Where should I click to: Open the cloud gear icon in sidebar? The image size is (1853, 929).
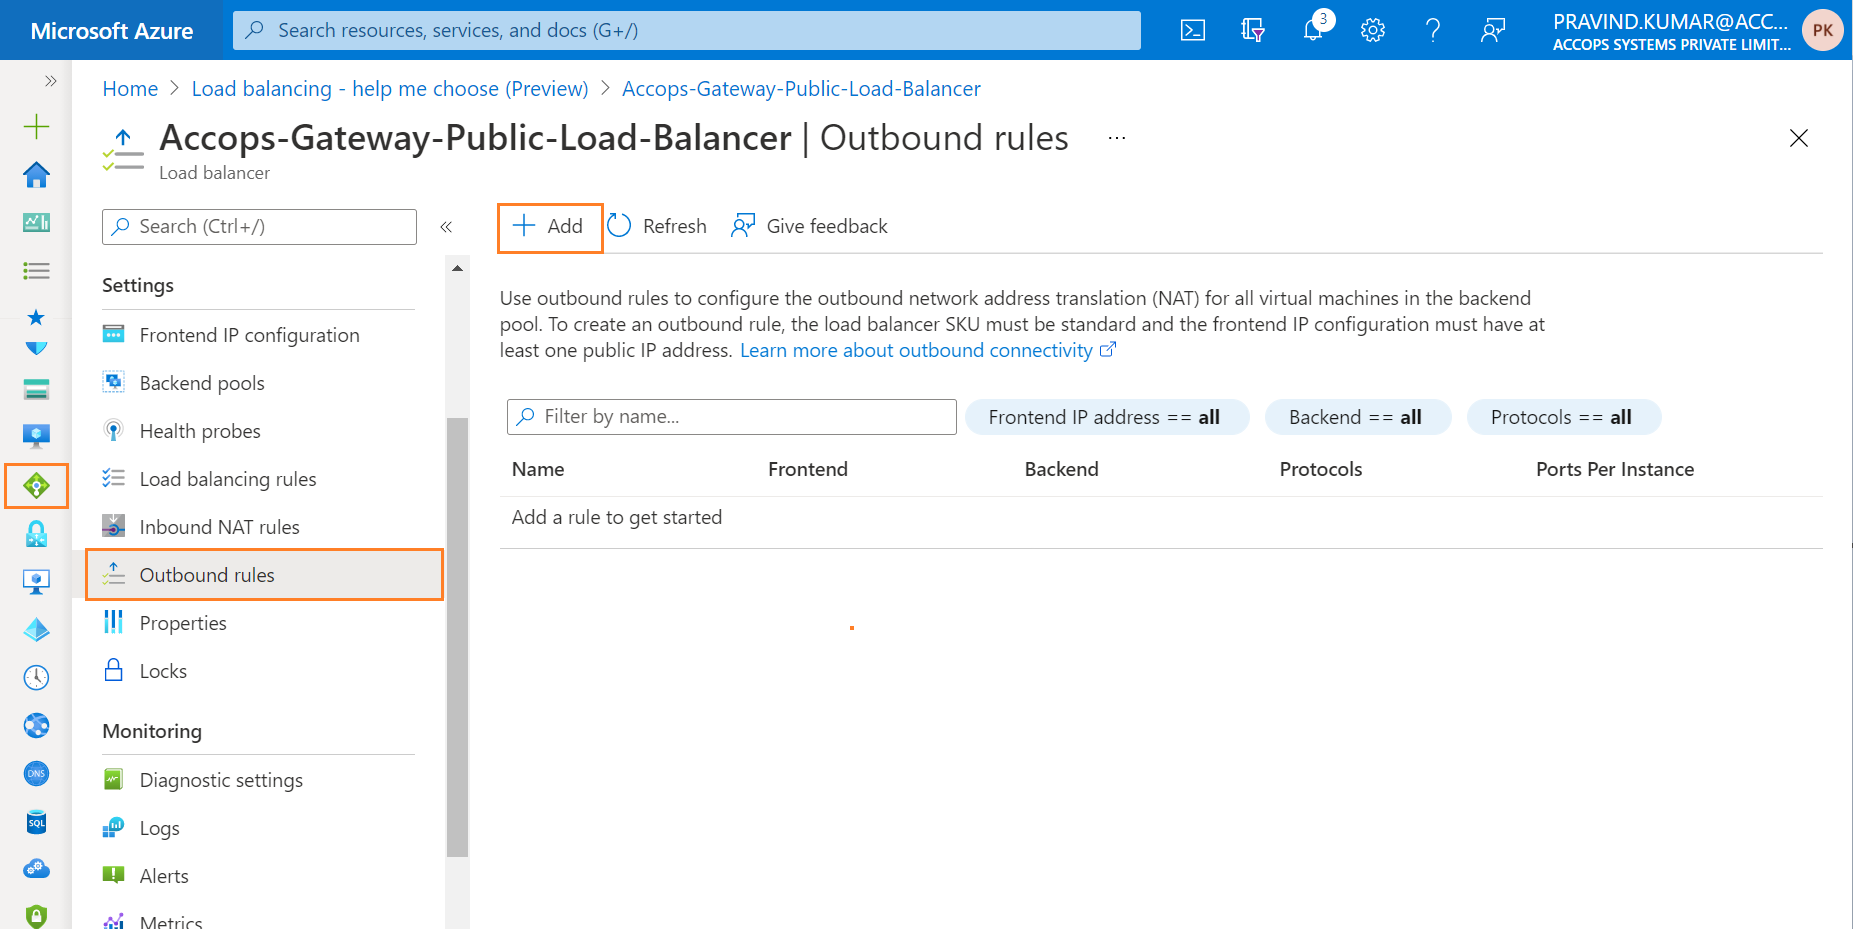click(36, 868)
